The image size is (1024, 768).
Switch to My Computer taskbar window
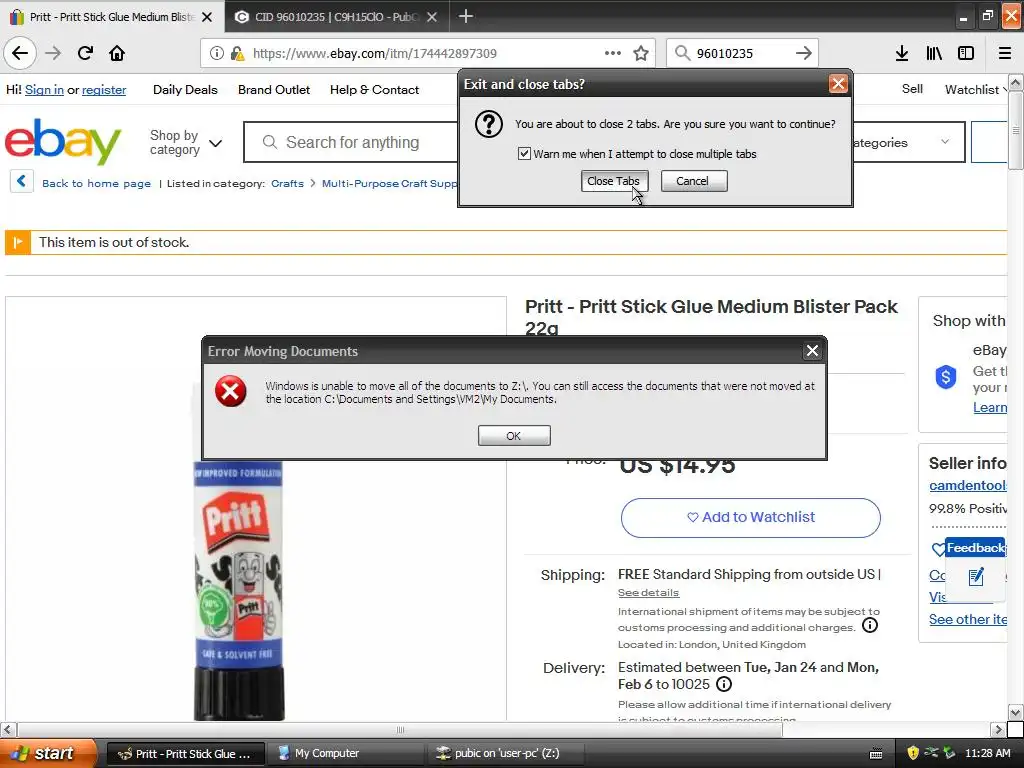tap(345, 753)
